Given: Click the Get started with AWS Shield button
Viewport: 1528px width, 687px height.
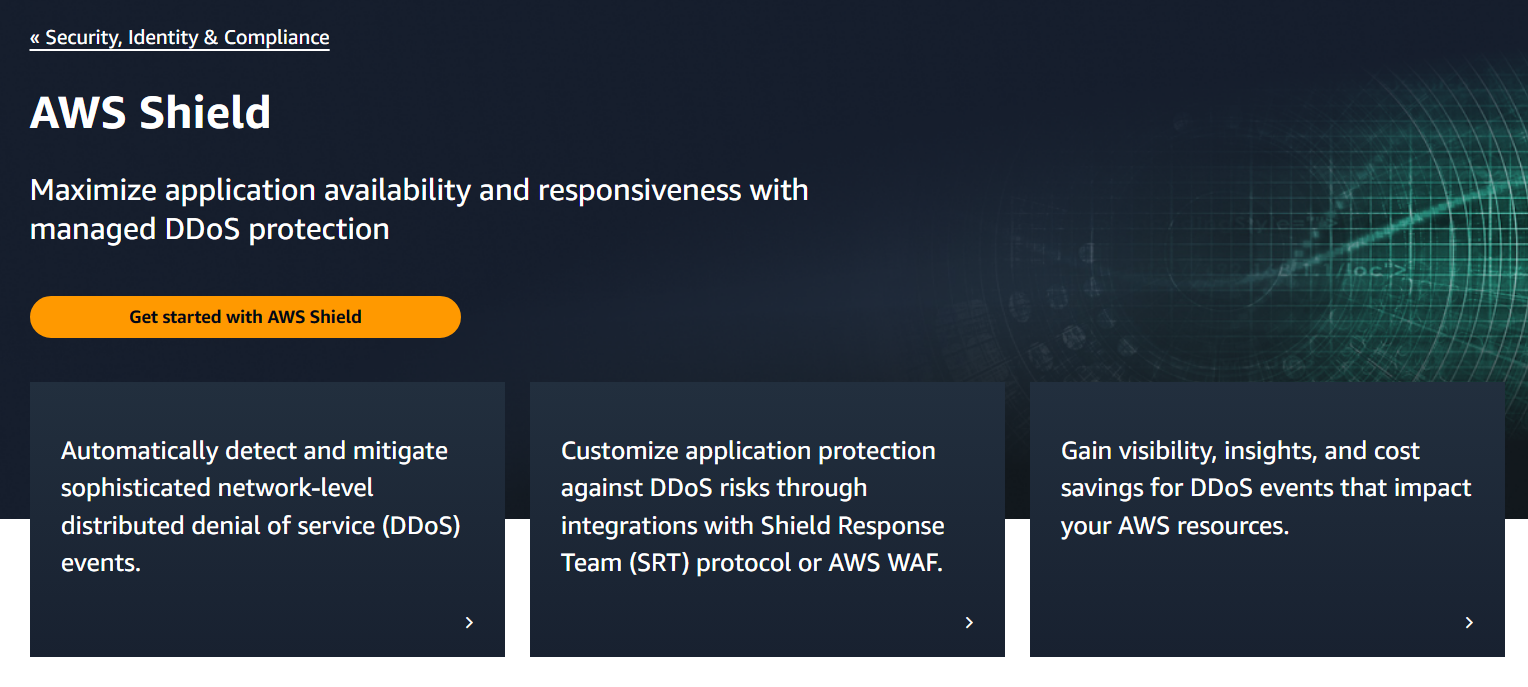Looking at the screenshot, I should coord(245,316).
